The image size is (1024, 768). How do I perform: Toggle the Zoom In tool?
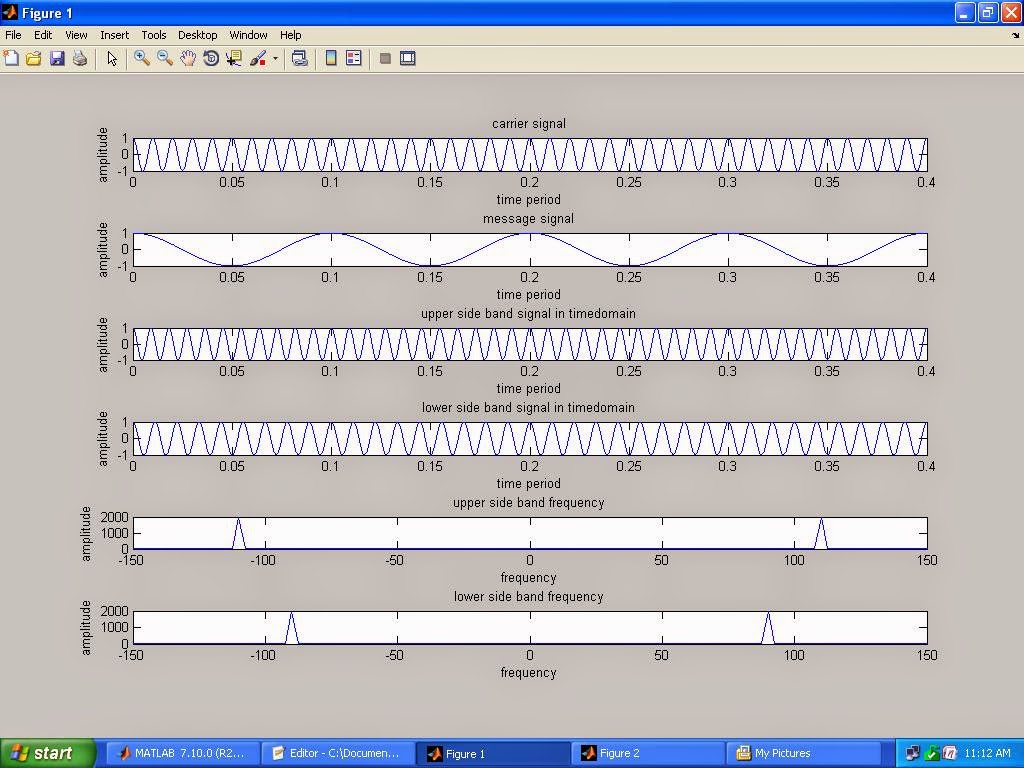[x=142, y=58]
